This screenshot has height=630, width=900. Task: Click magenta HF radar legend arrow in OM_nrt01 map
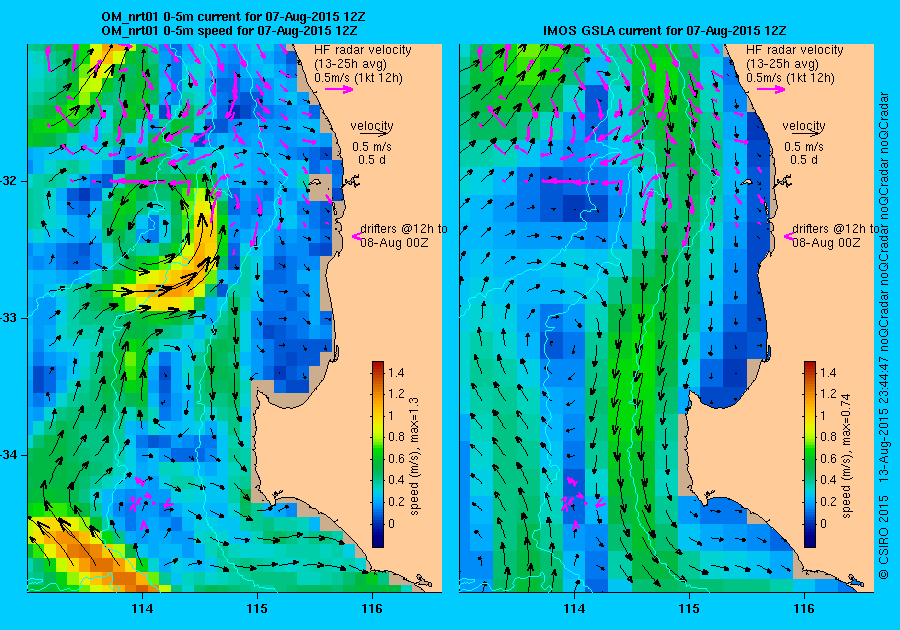339,89
